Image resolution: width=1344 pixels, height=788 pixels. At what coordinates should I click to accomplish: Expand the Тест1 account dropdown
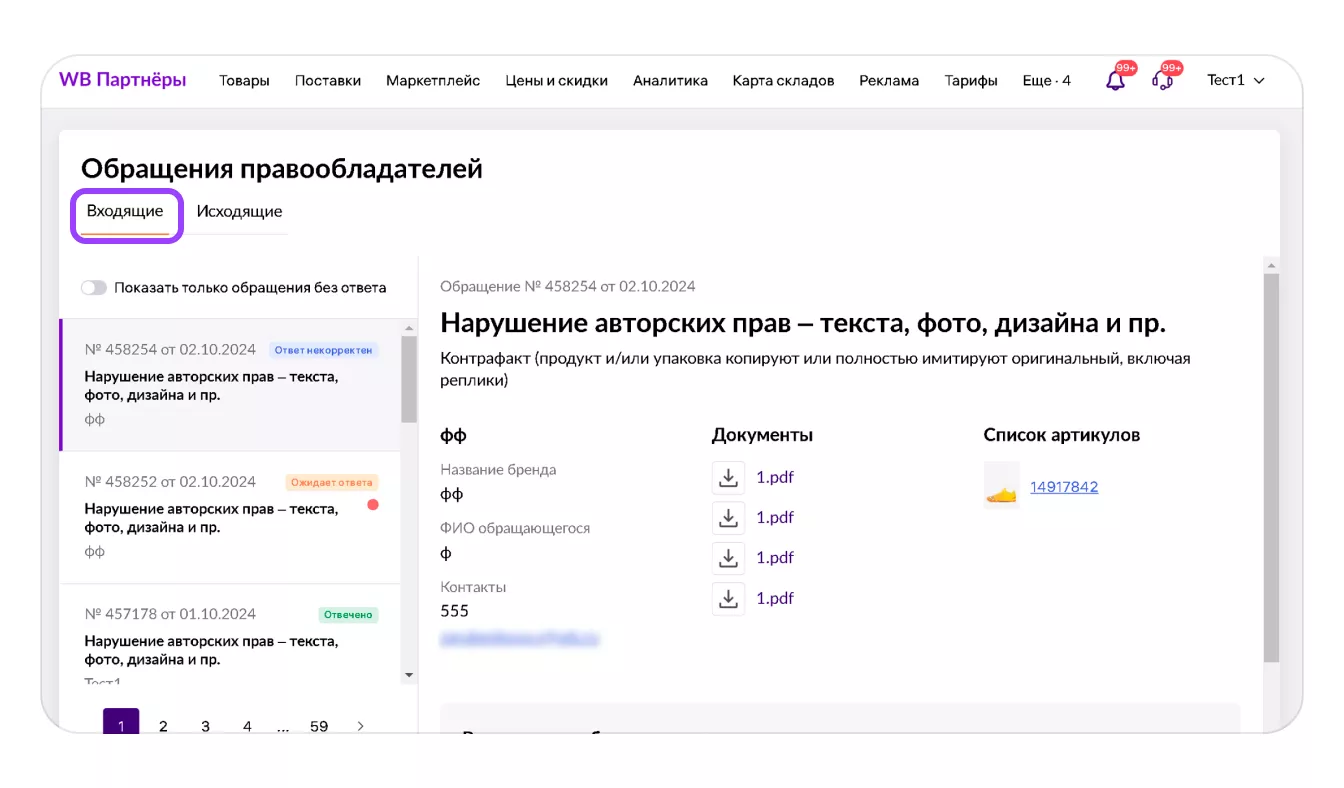(1236, 80)
